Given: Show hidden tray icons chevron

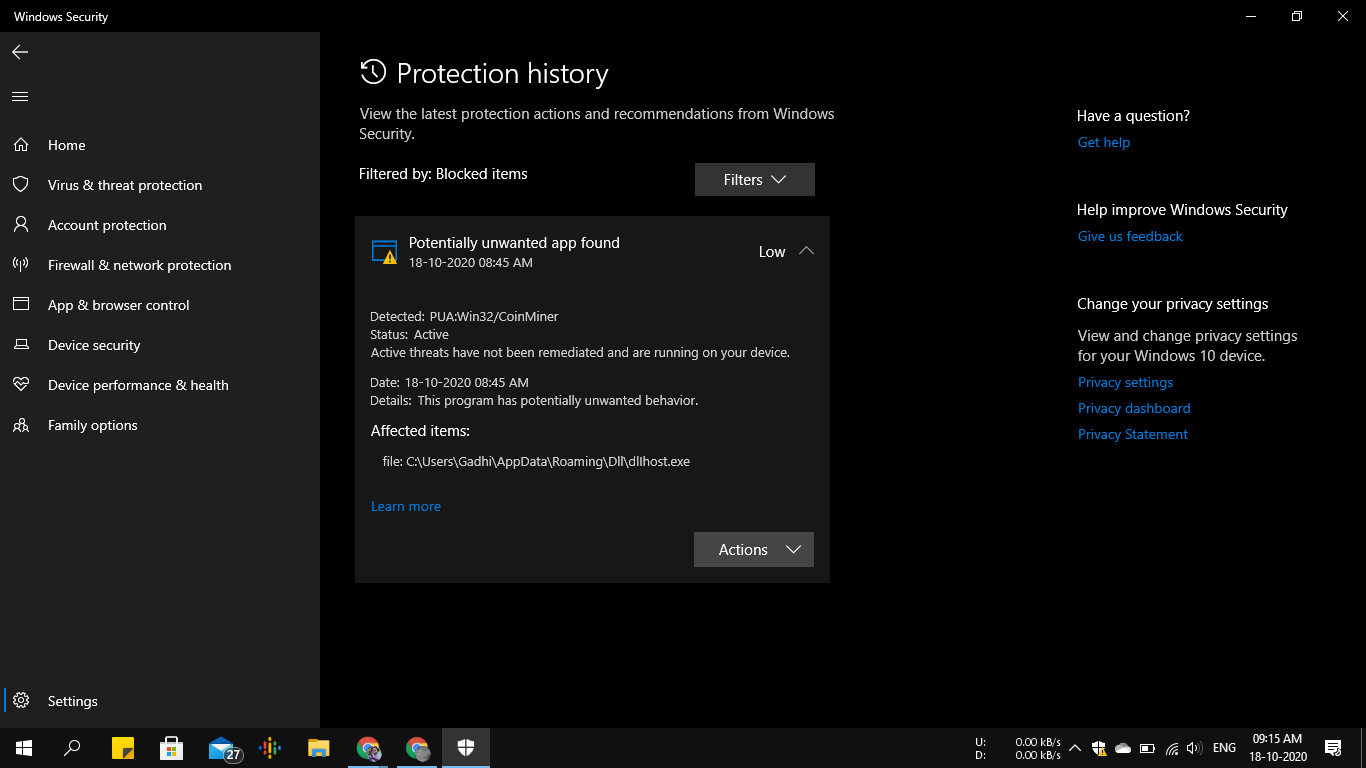Looking at the screenshot, I should tap(1075, 748).
